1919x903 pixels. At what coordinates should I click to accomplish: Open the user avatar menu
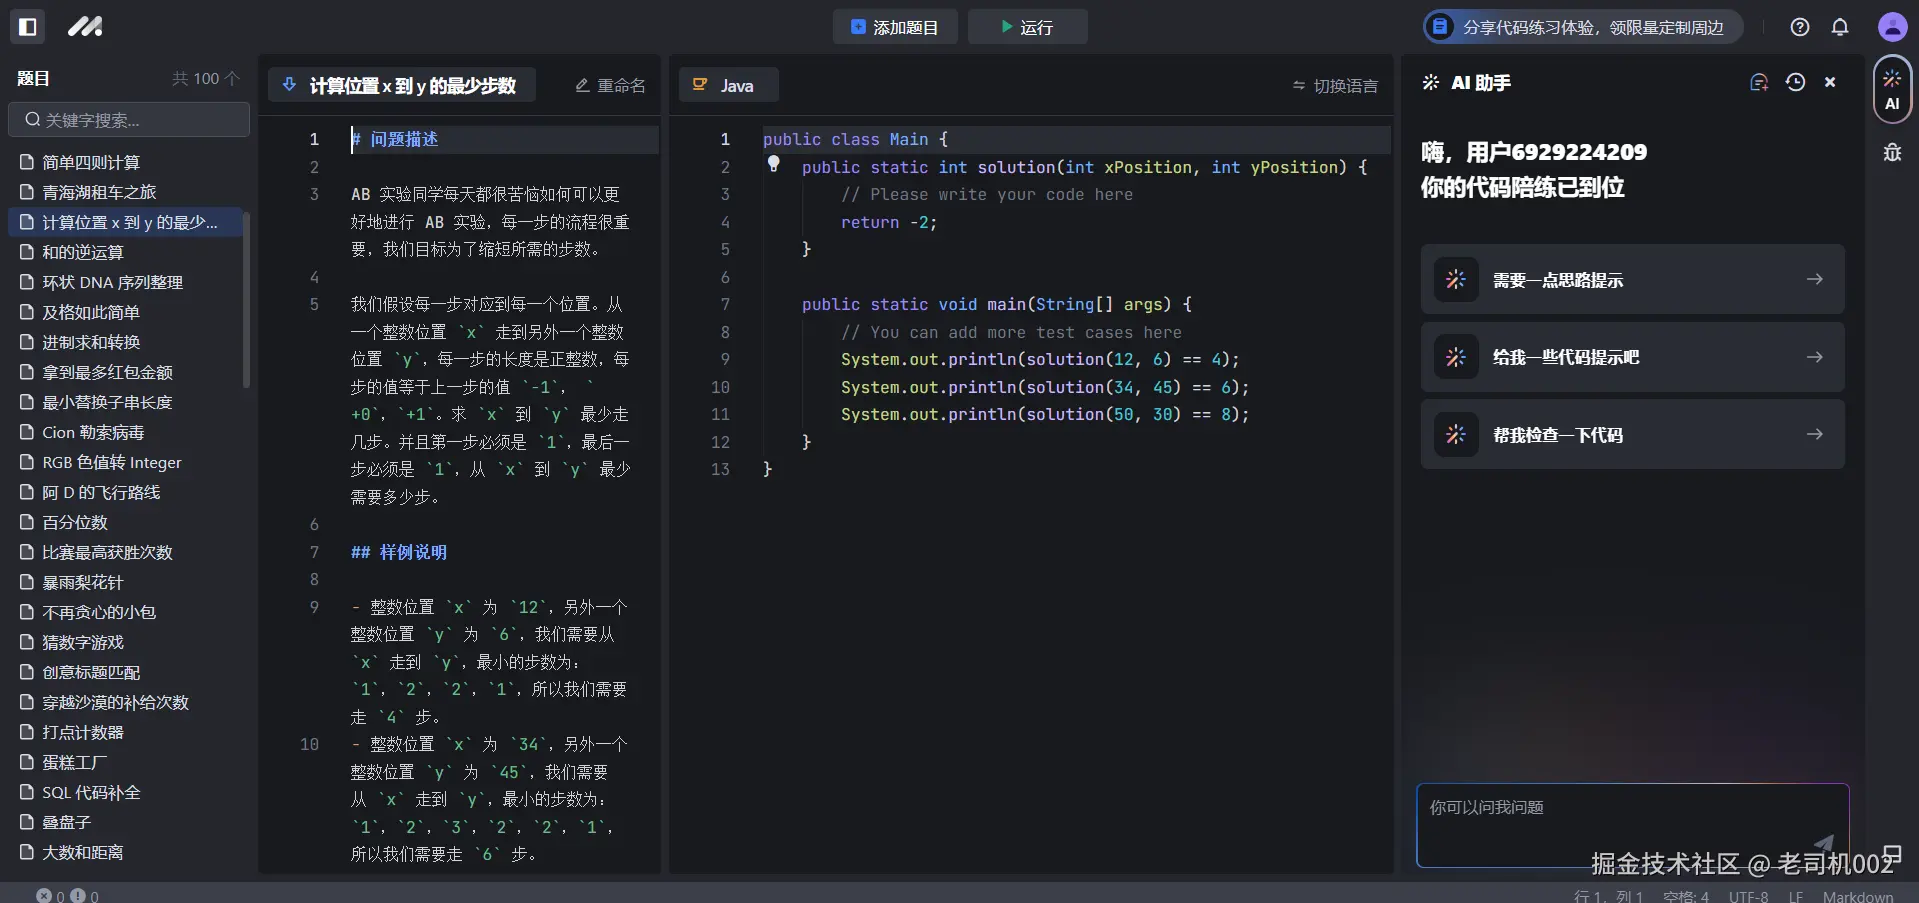1892,27
